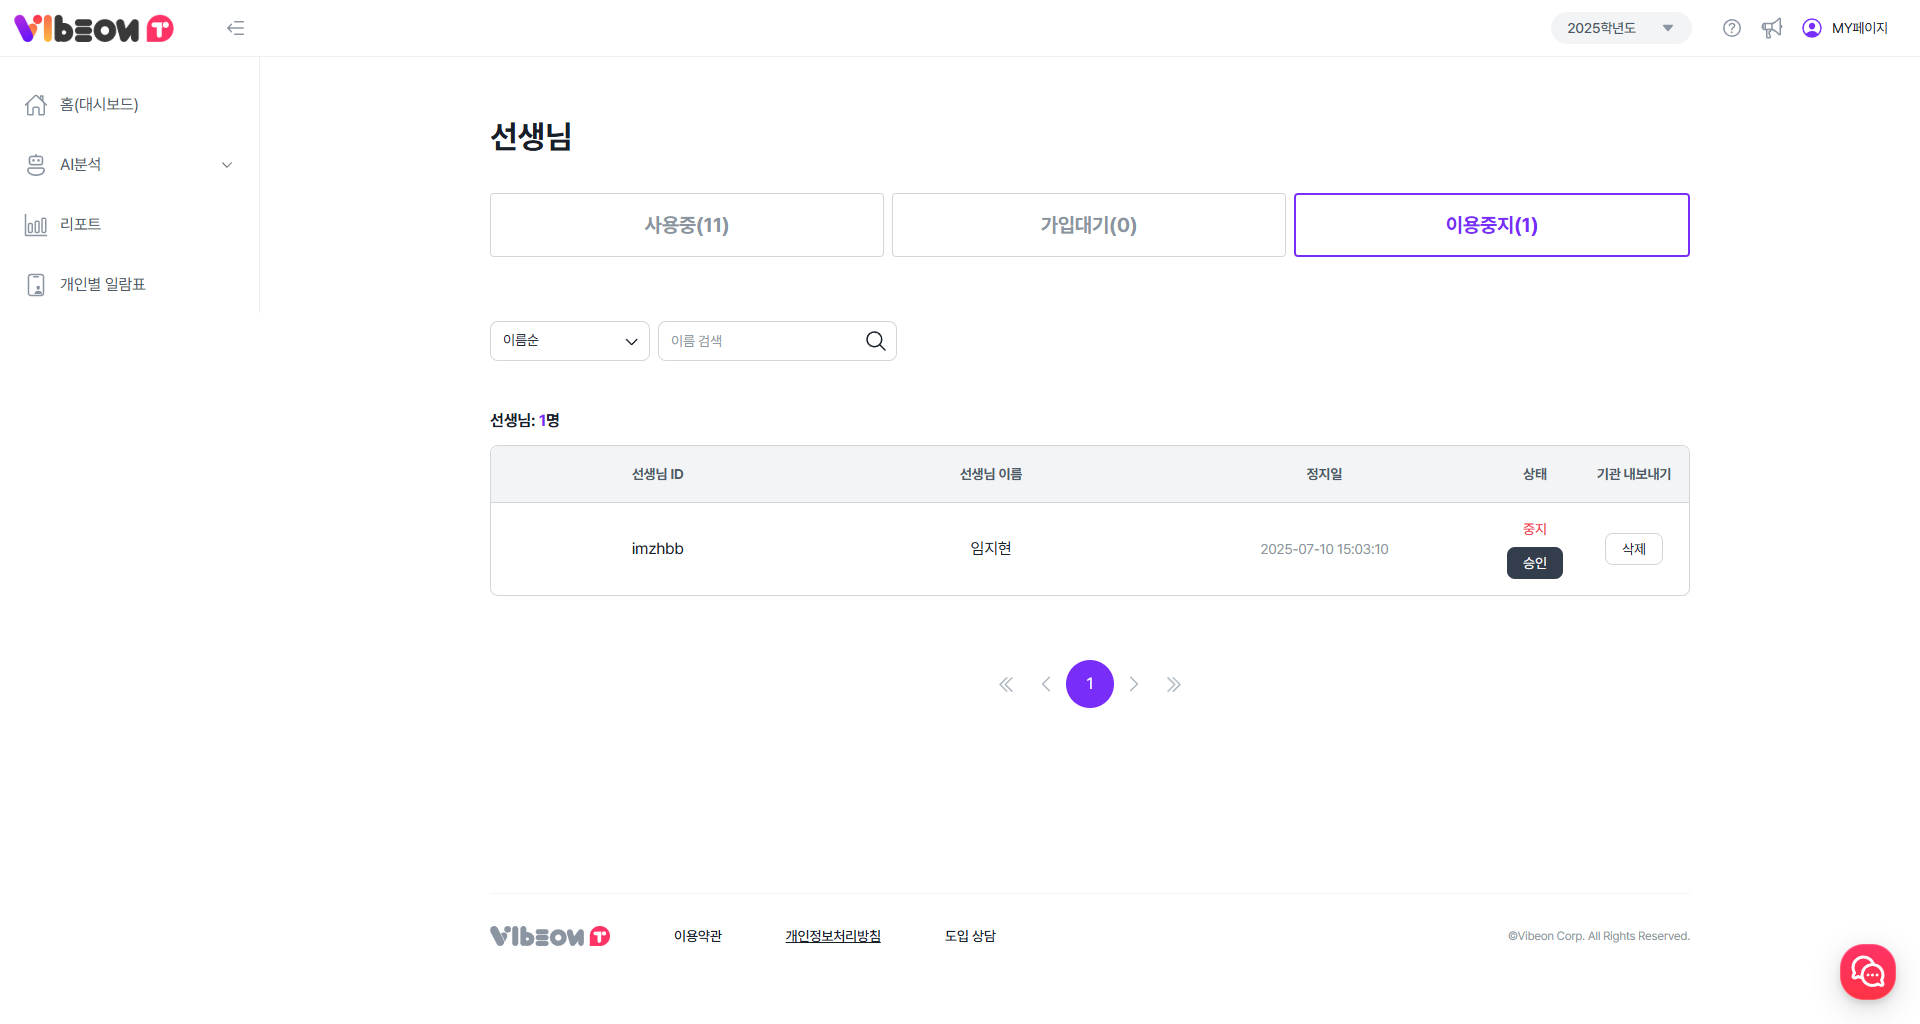This screenshot has width=1920, height=1024.
Task: Click the 이름 검색 input field
Action: [760, 341]
